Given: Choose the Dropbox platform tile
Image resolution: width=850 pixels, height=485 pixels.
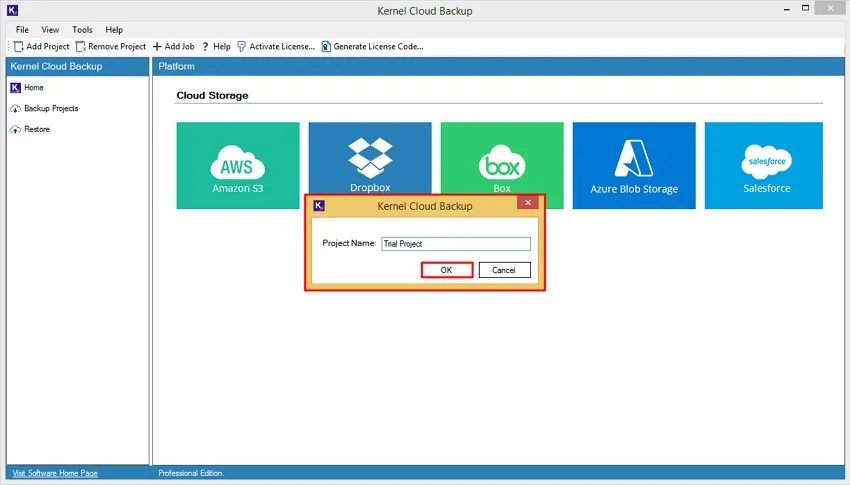Looking at the screenshot, I should pos(370,158).
